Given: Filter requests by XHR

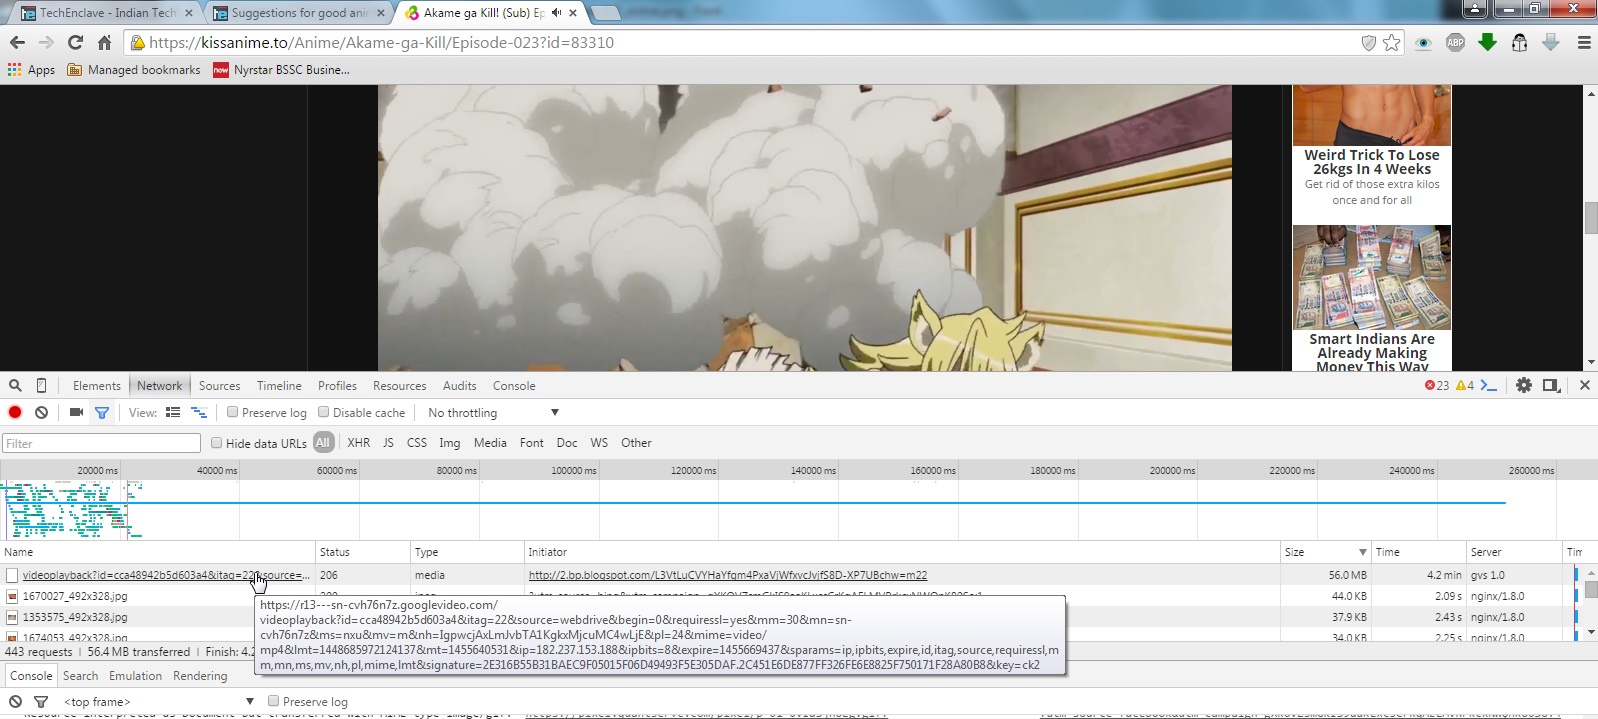Looking at the screenshot, I should [358, 443].
